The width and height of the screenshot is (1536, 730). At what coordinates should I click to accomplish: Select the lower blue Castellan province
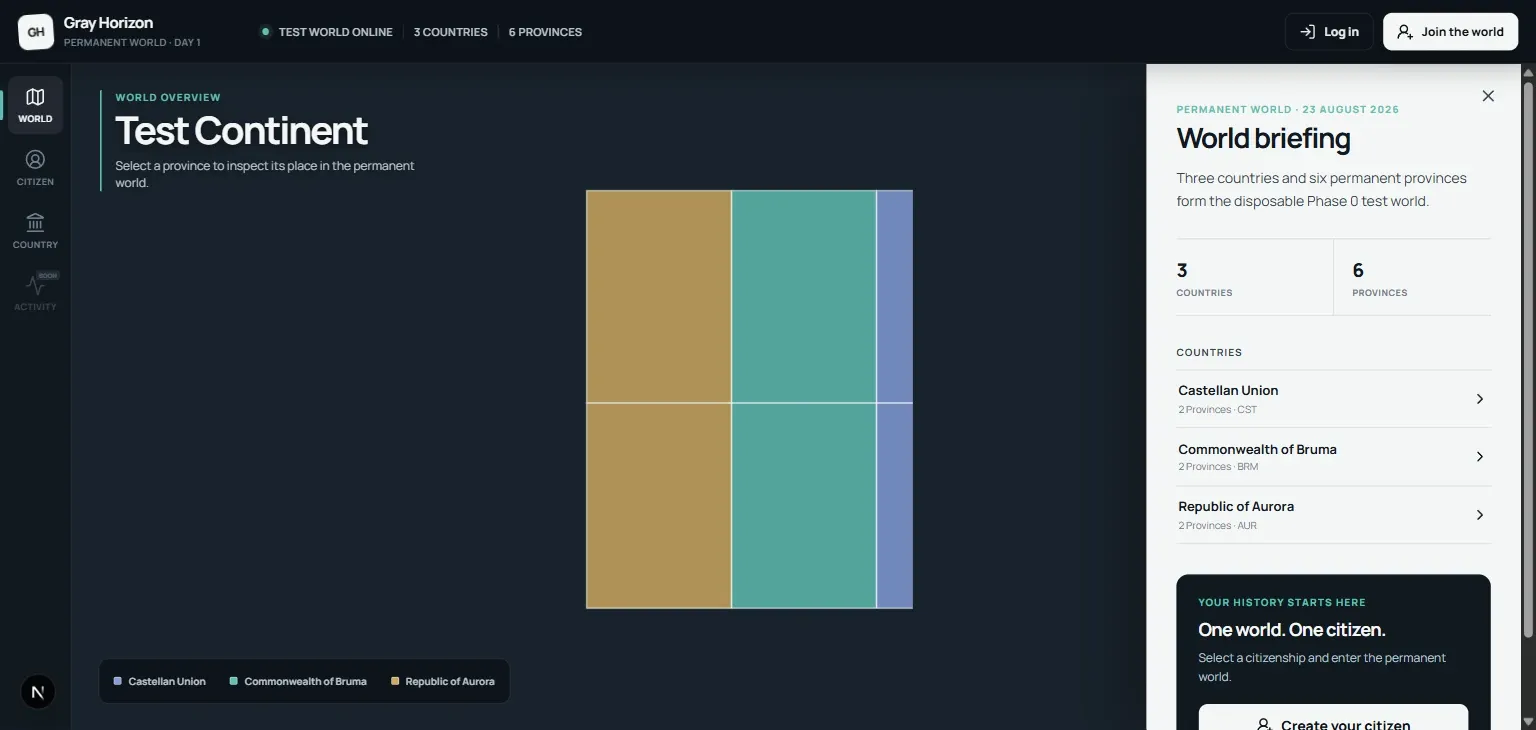pos(895,506)
